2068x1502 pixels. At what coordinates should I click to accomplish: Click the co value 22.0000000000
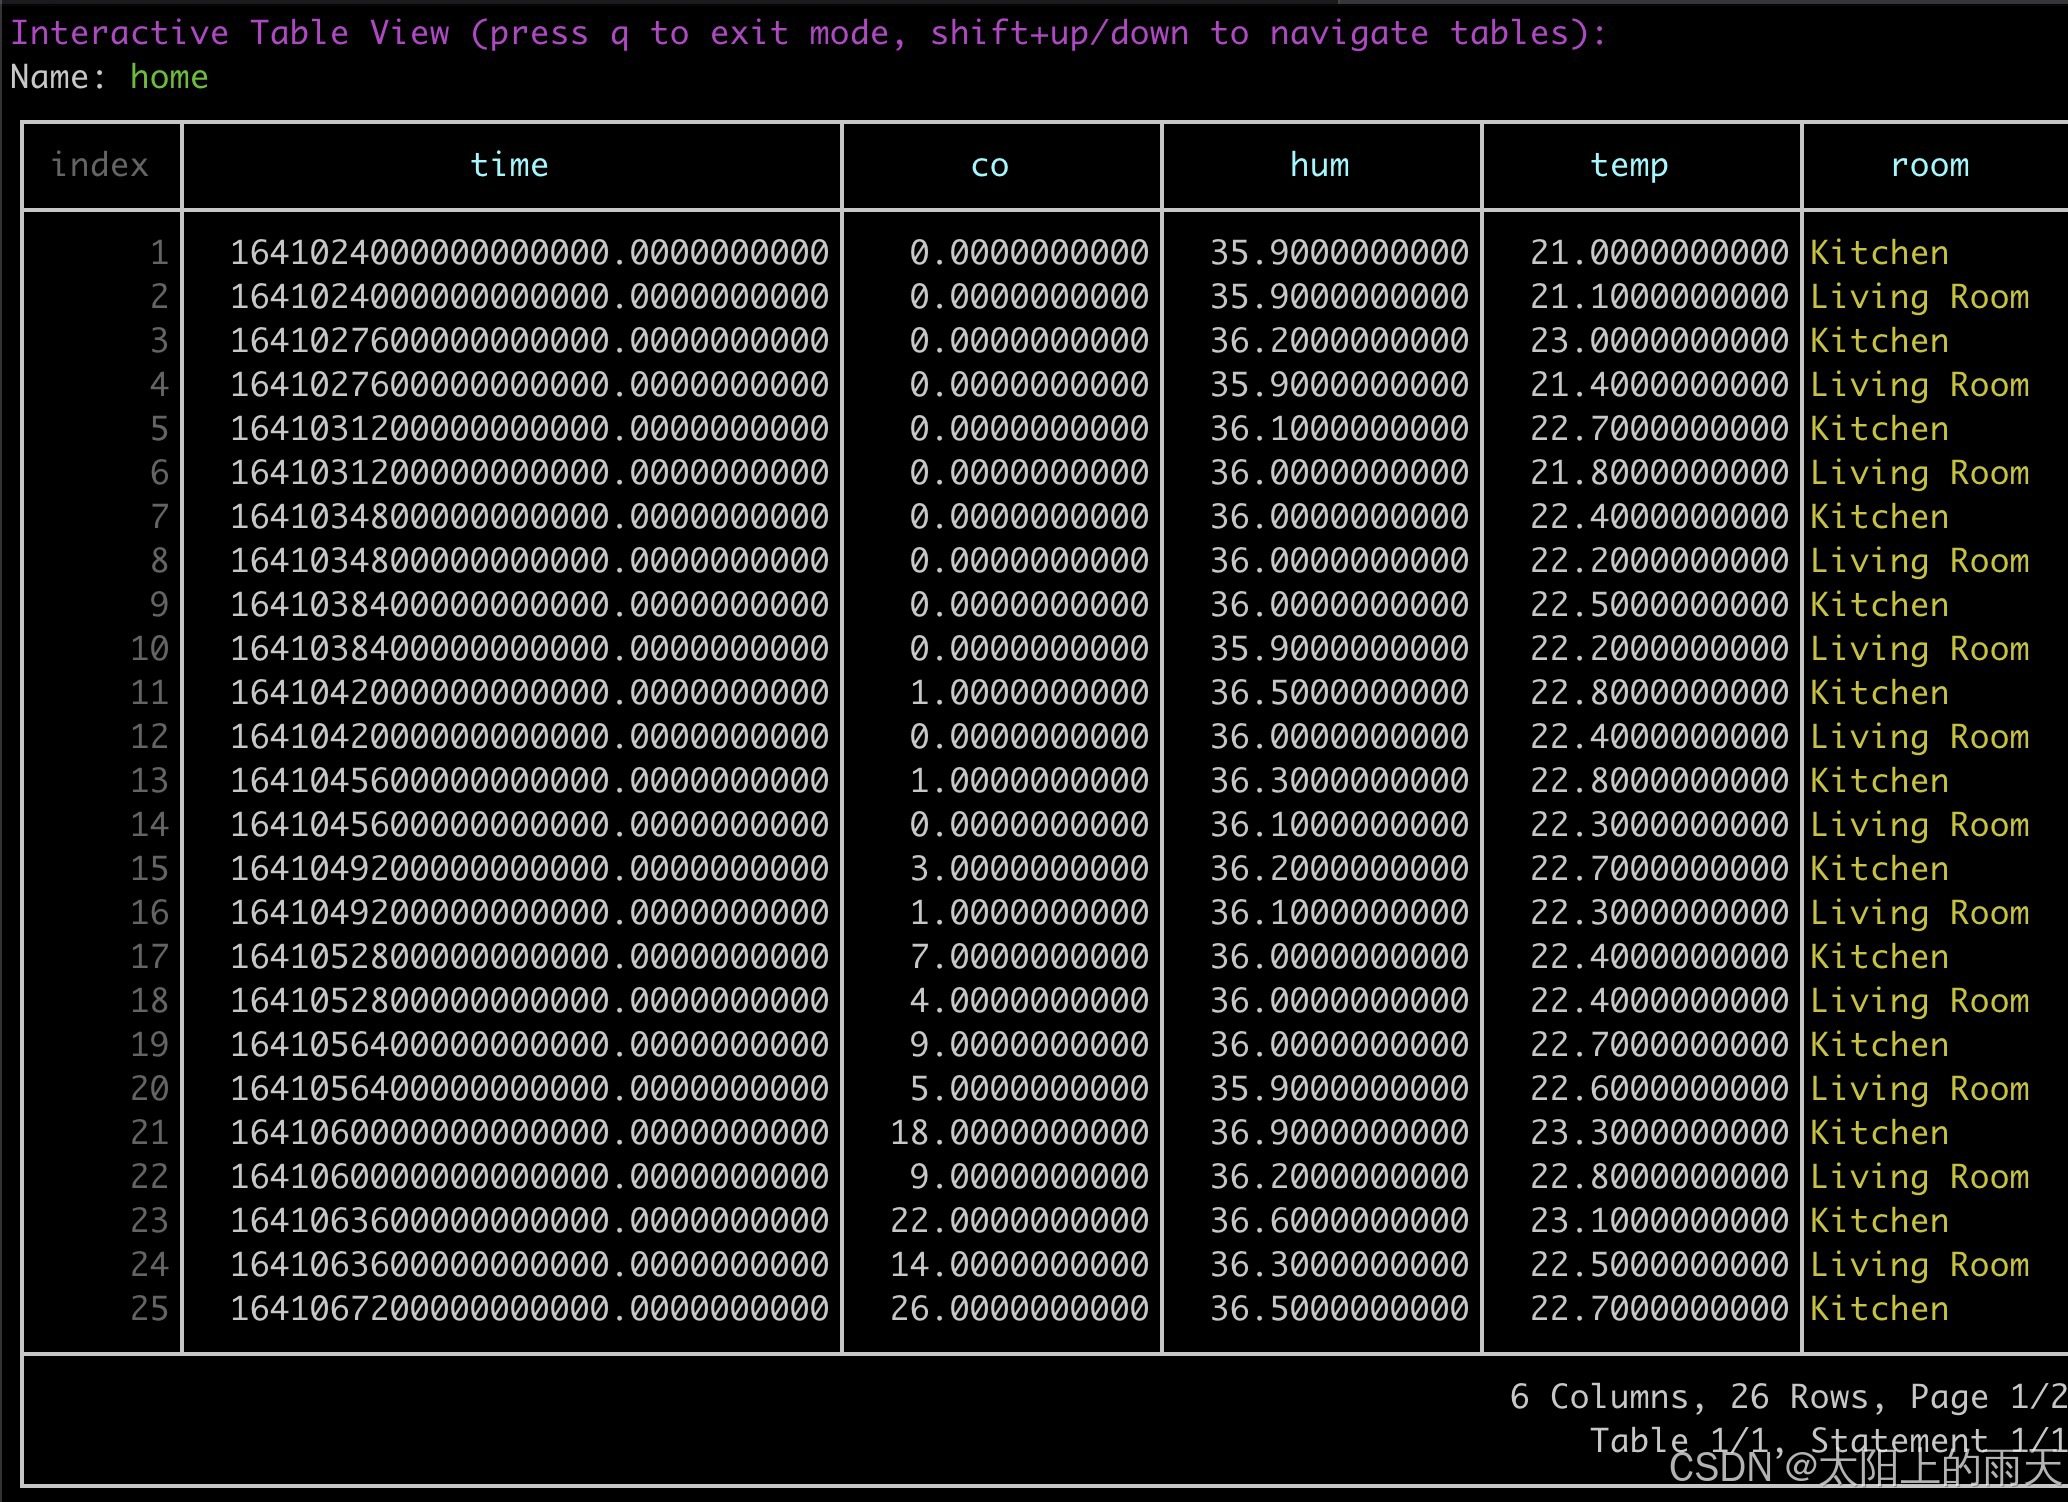coord(1019,1220)
